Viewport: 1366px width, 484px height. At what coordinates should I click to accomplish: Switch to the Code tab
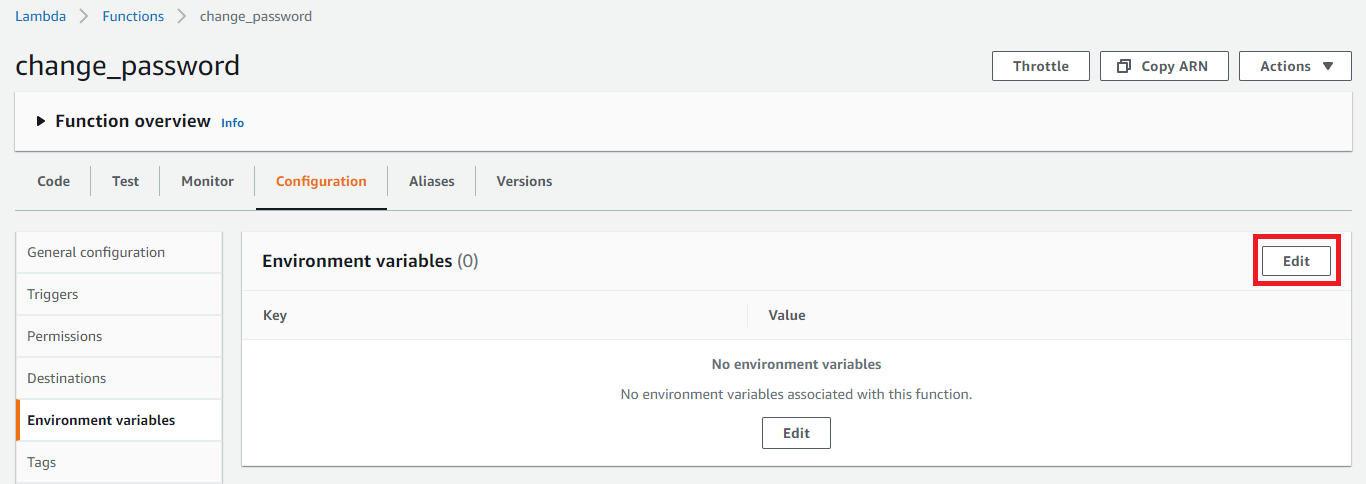(x=54, y=181)
